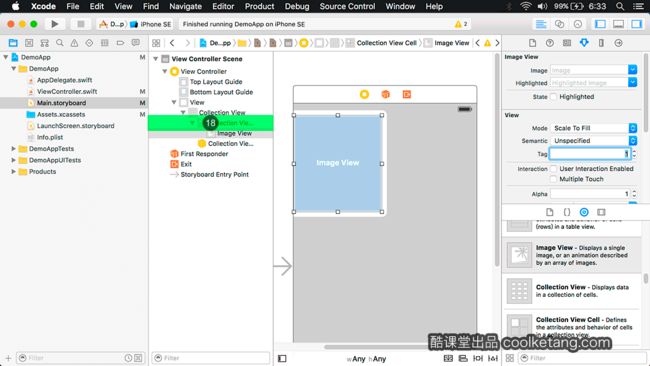Switch to the Version editor

point(577,24)
